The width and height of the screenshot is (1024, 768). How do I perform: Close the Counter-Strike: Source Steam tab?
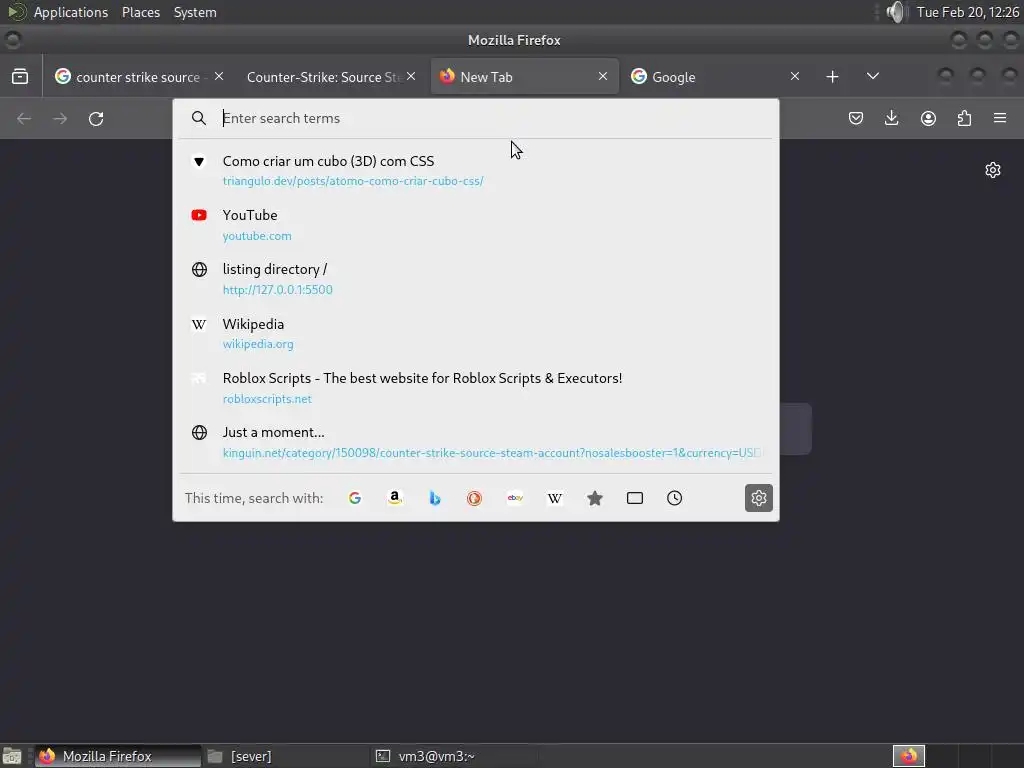click(x=411, y=76)
